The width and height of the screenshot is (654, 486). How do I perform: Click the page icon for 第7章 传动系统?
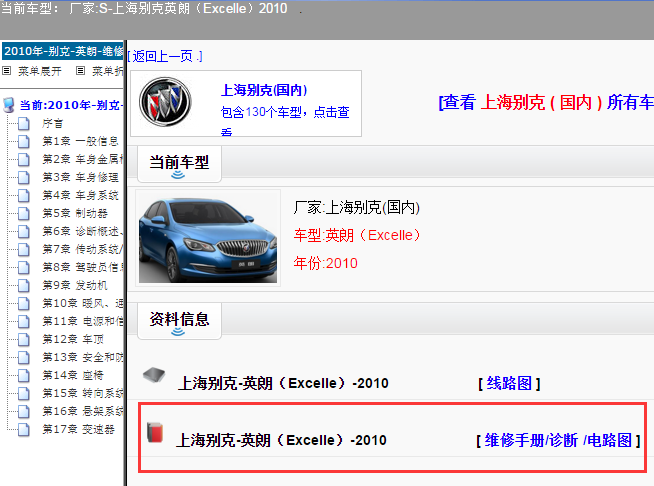pyautogui.click(x=24, y=249)
